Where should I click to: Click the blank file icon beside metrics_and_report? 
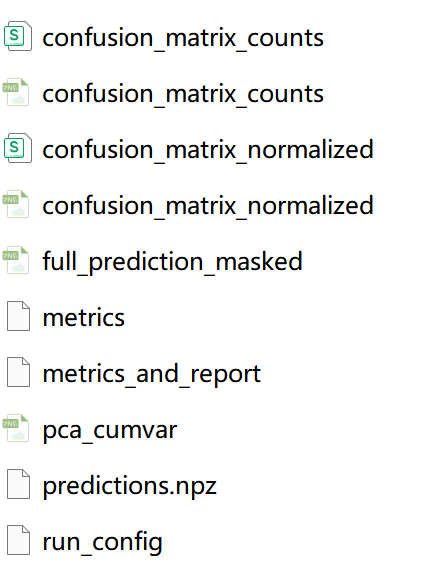tap(18, 372)
